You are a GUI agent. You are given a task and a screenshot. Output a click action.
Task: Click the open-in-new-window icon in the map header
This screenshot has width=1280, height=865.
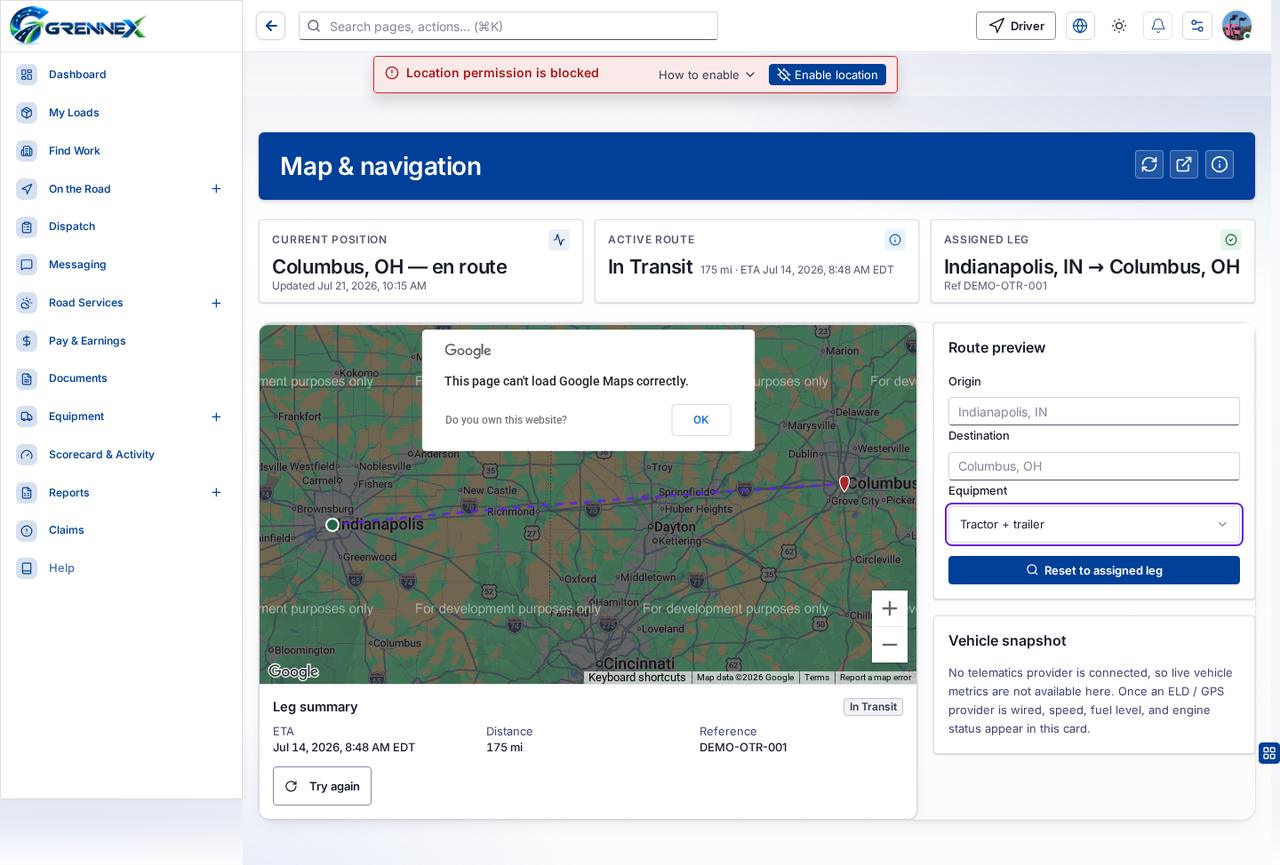pos(1184,164)
